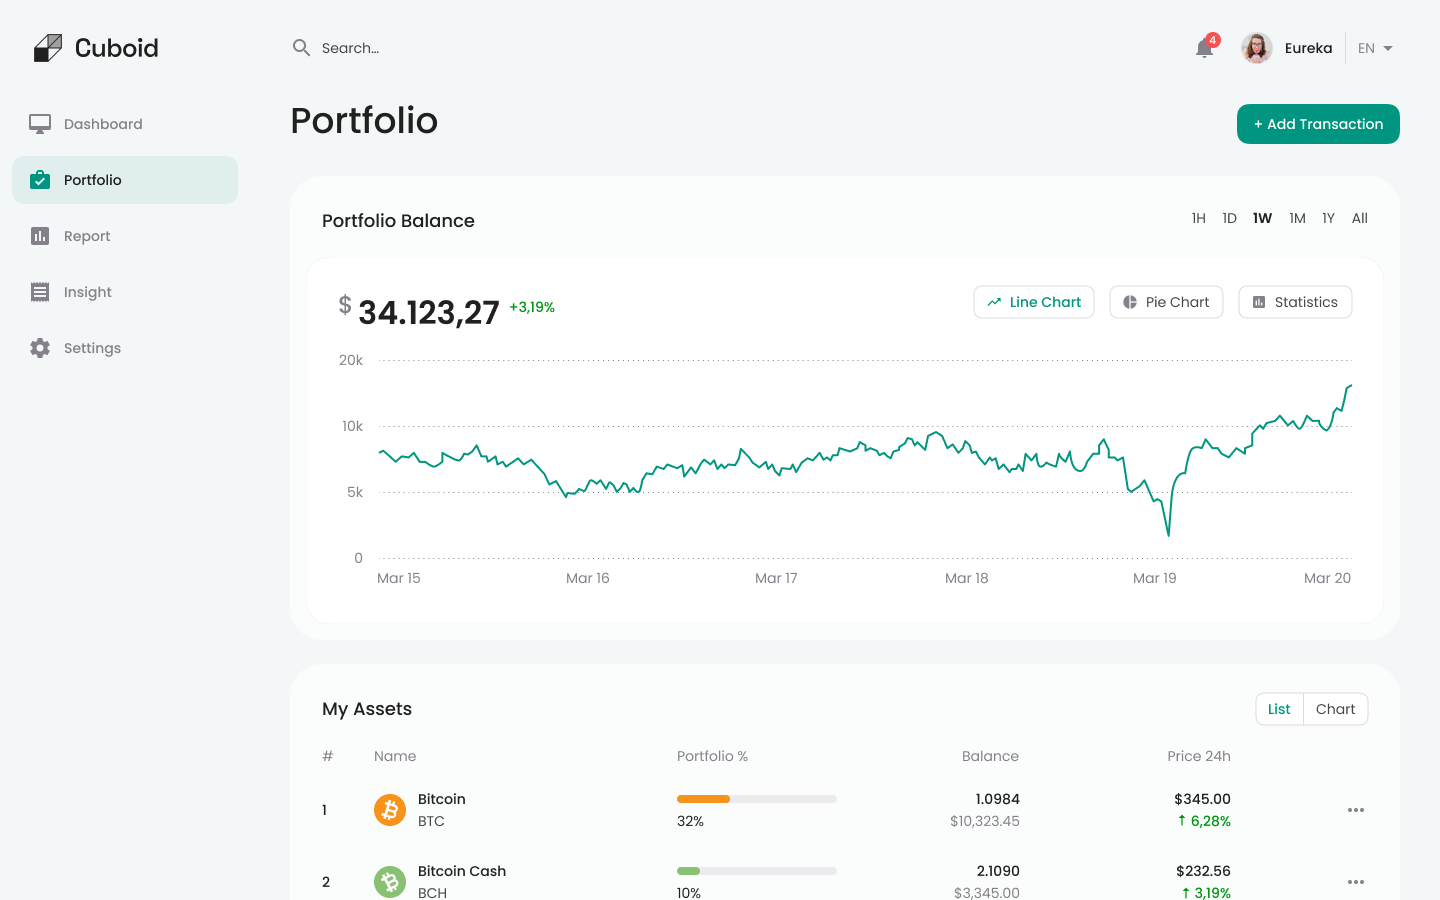Switch to Pie Chart view
Image resolution: width=1440 pixels, height=900 pixels.
[x=1166, y=301]
